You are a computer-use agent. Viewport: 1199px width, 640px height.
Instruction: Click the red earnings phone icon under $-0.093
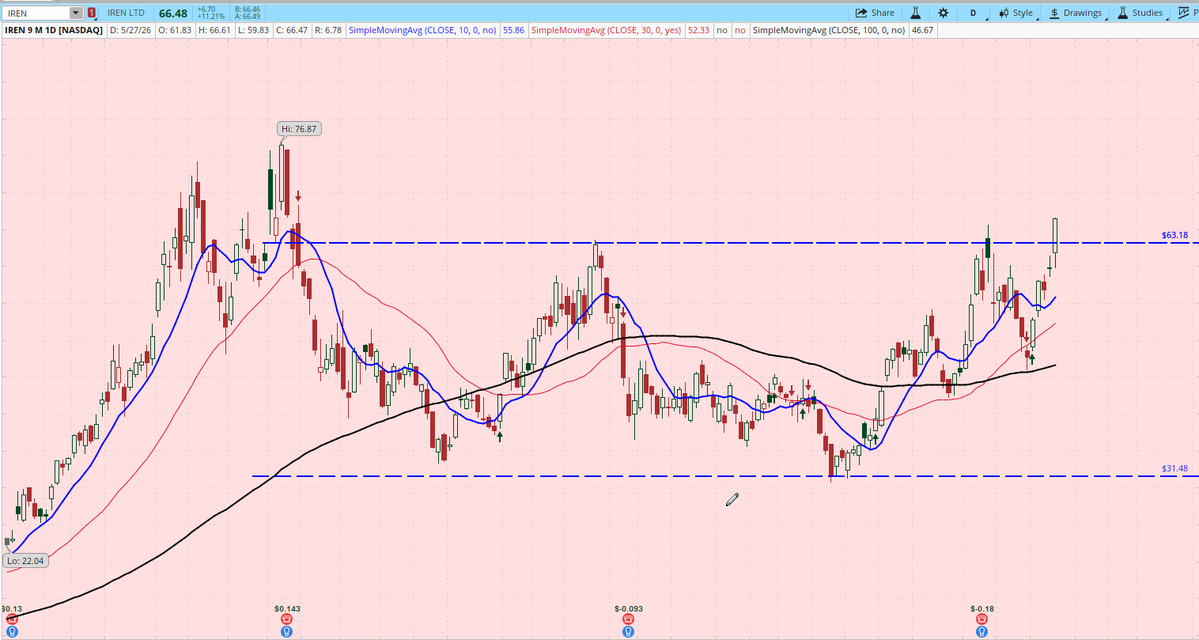(628, 619)
